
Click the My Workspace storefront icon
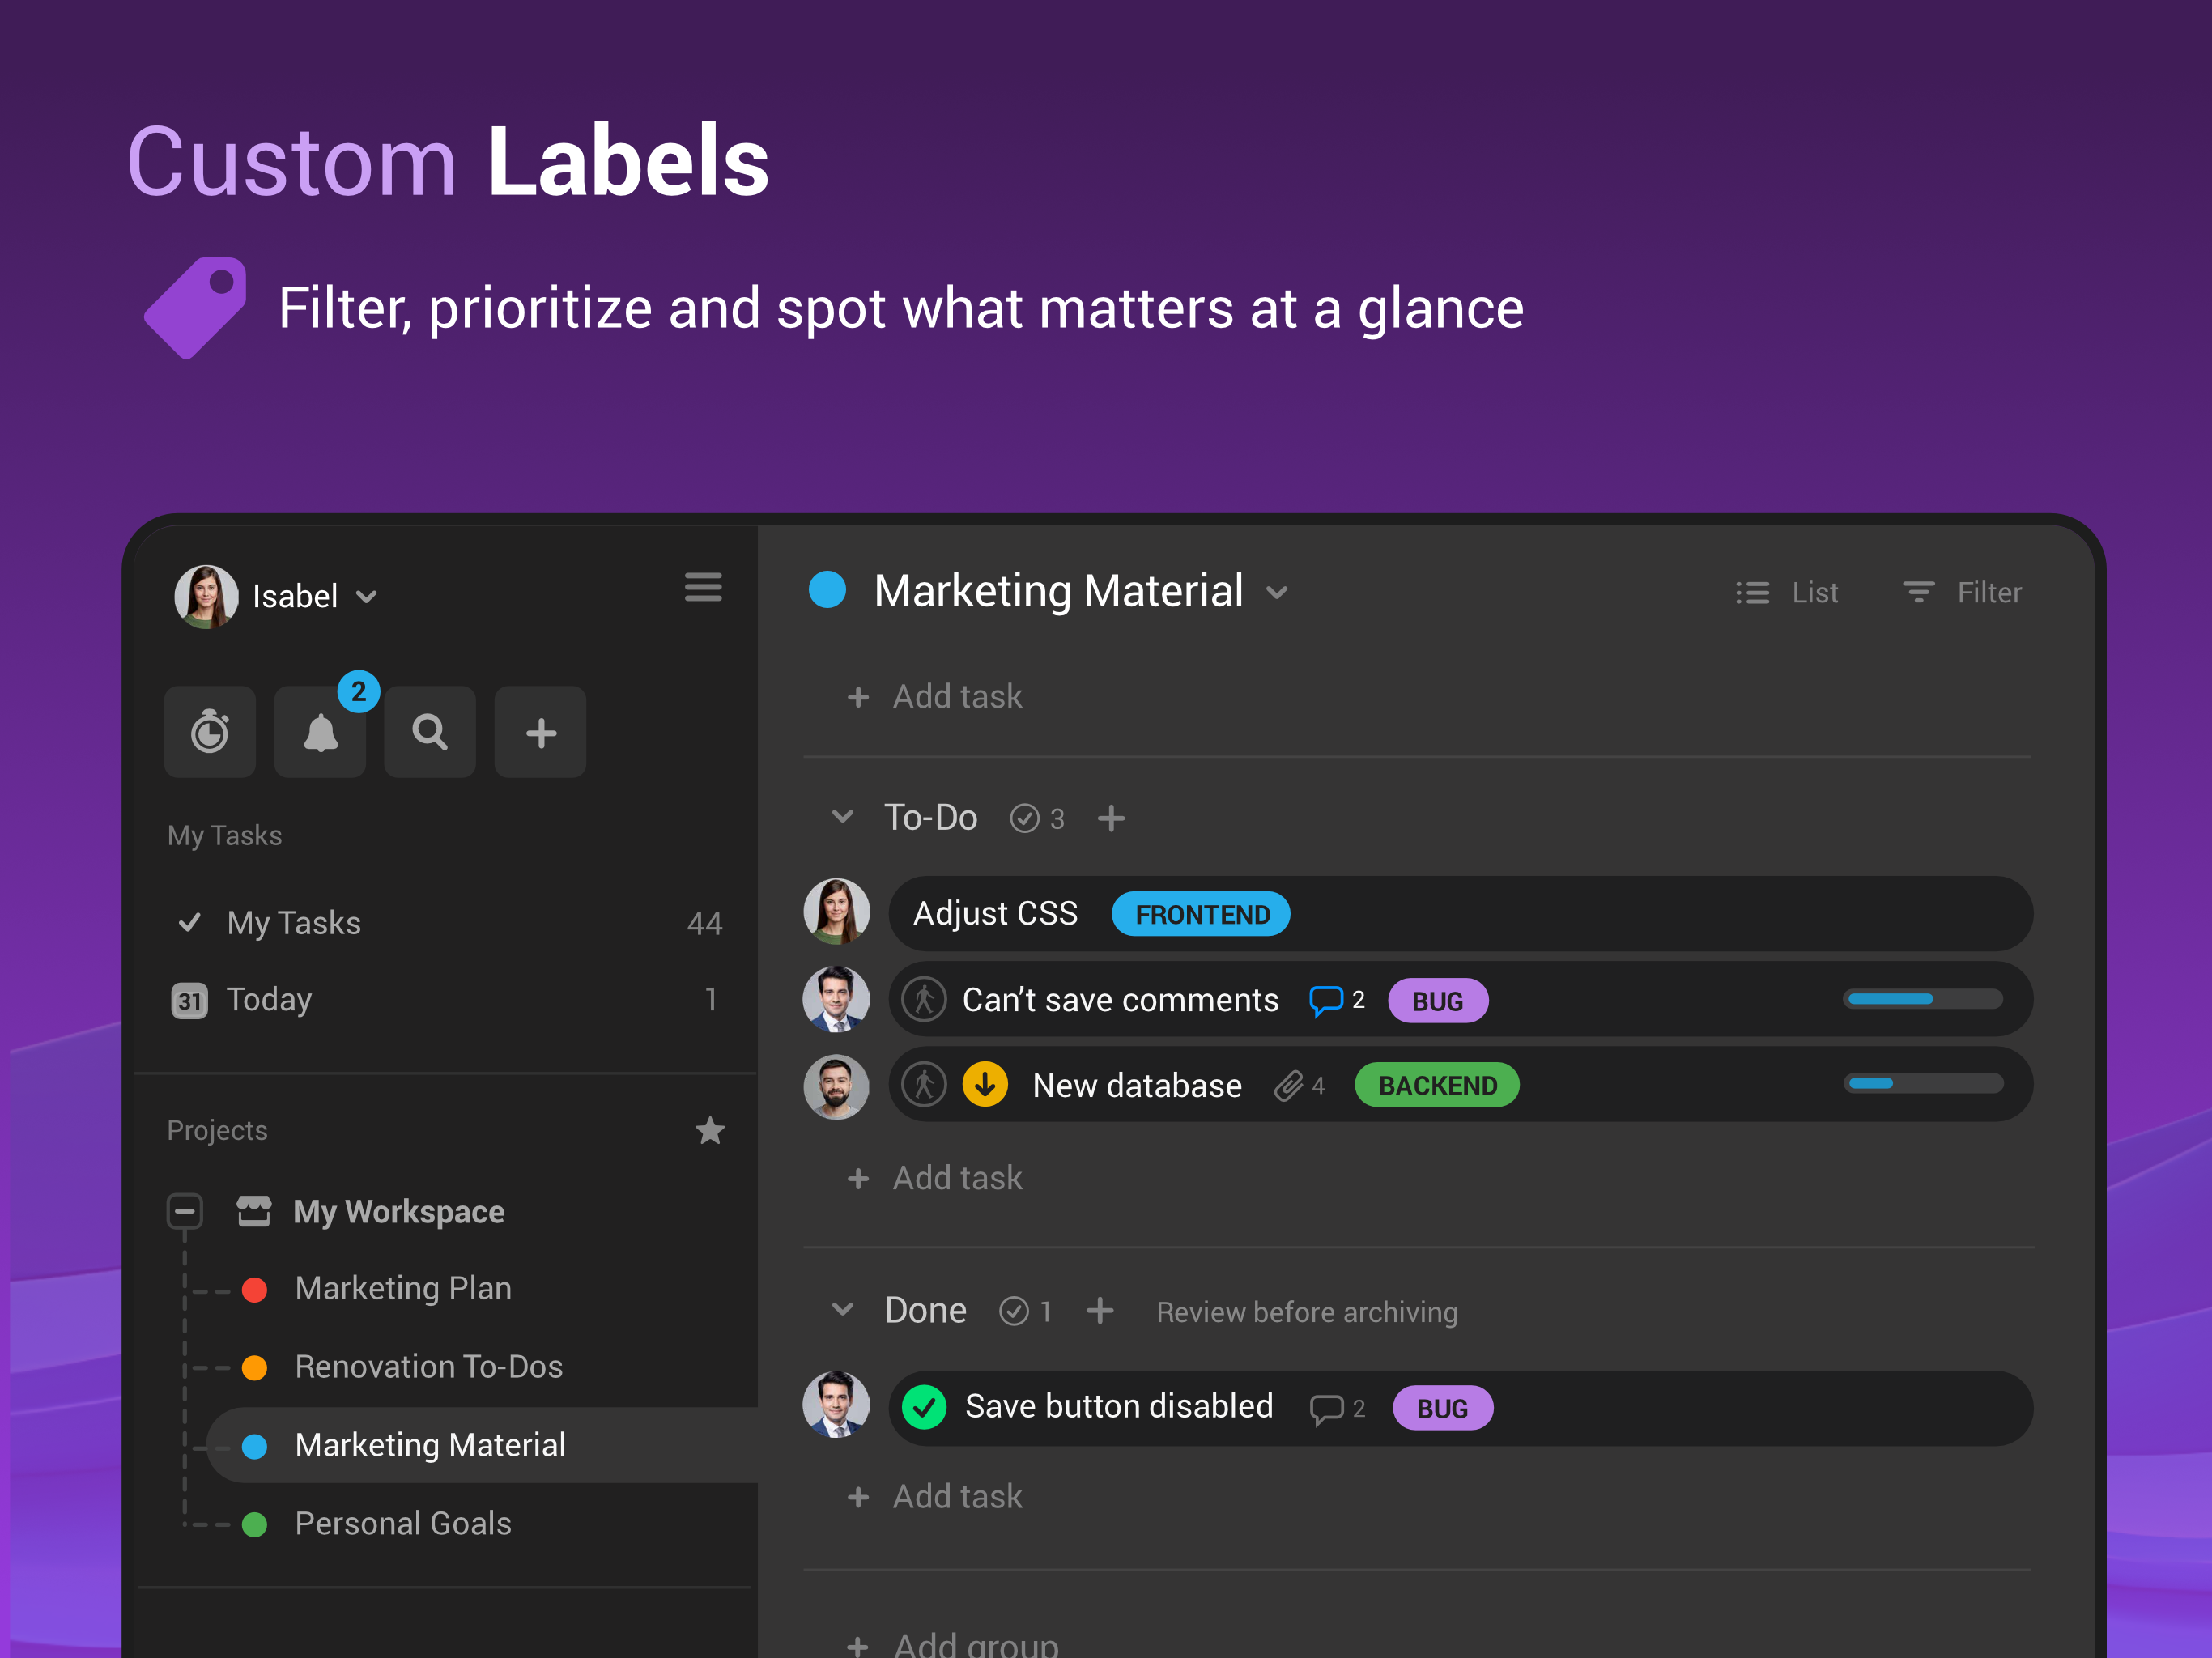(x=254, y=1211)
